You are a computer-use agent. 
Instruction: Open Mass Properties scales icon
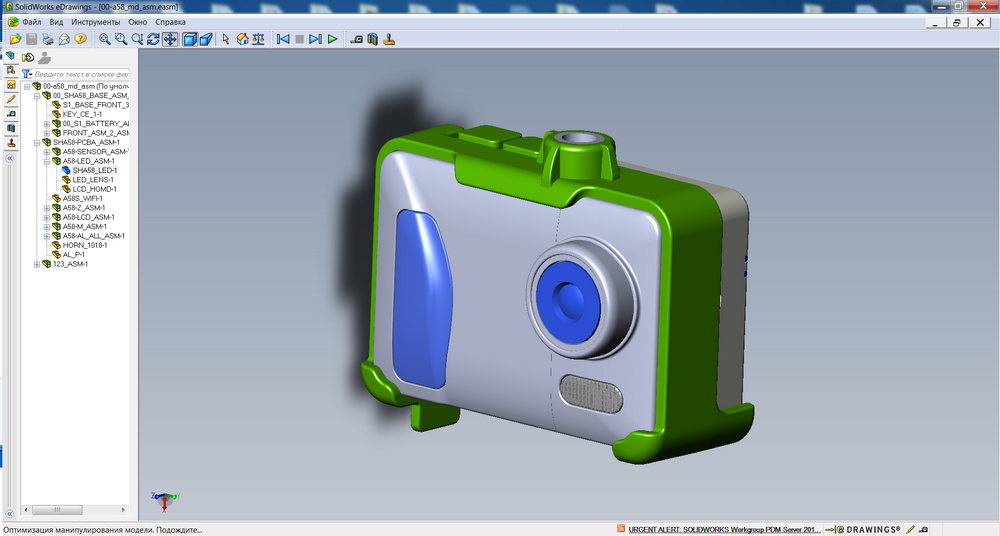tap(258, 40)
